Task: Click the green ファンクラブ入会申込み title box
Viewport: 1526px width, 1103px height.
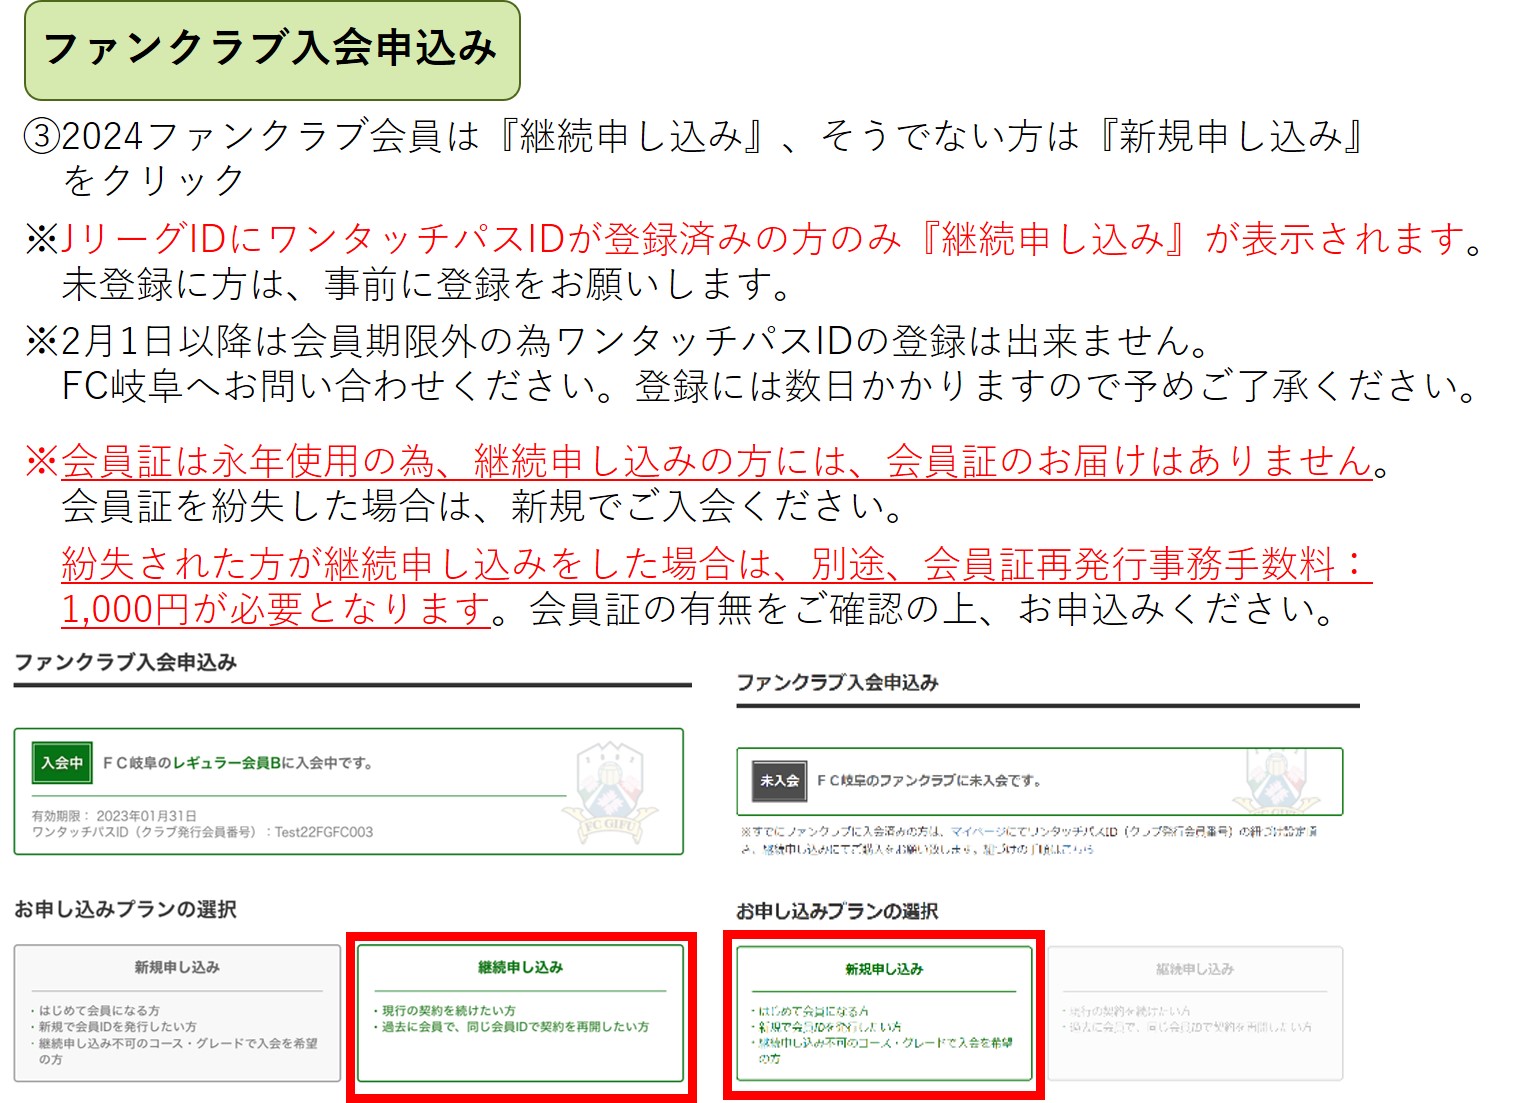Action: [x=272, y=50]
